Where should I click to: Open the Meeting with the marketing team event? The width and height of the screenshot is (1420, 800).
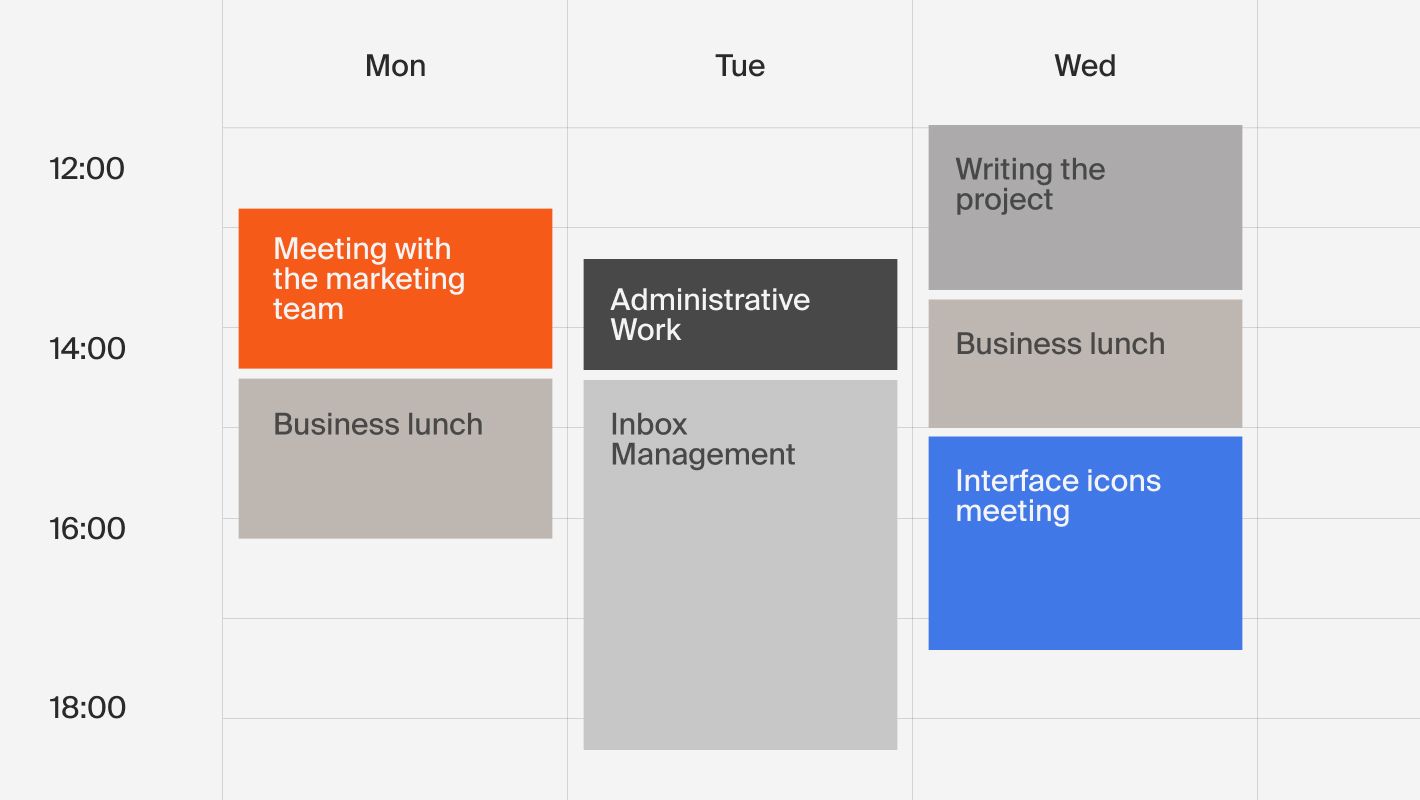[x=395, y=288]
